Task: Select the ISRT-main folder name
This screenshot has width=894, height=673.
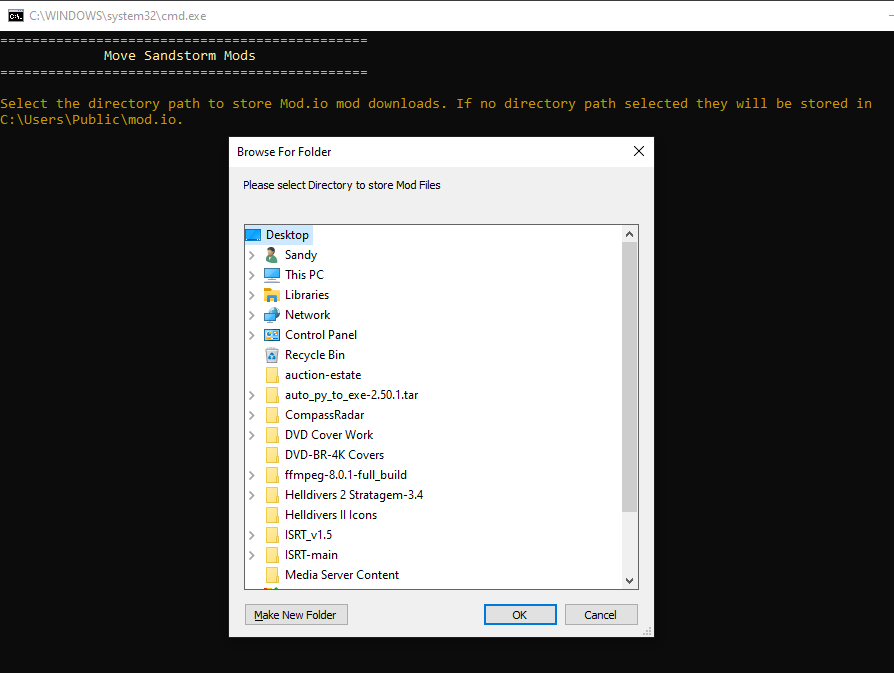Action: point(311,554)
